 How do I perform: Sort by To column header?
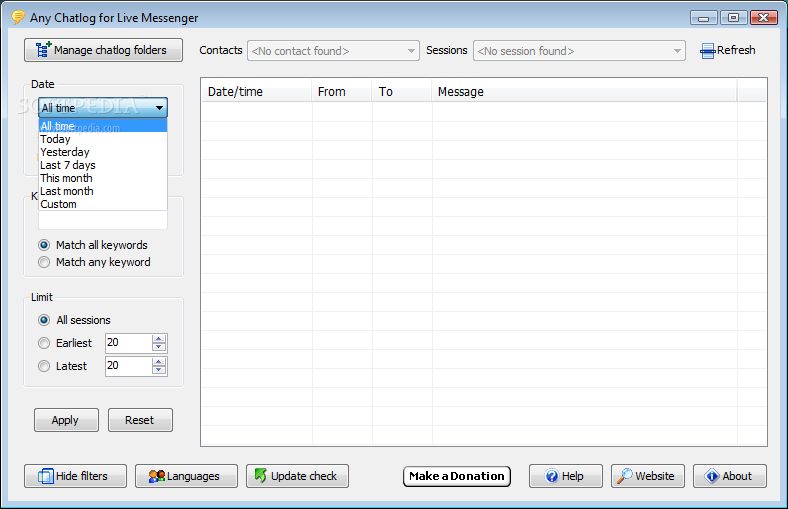coord(402,91)
